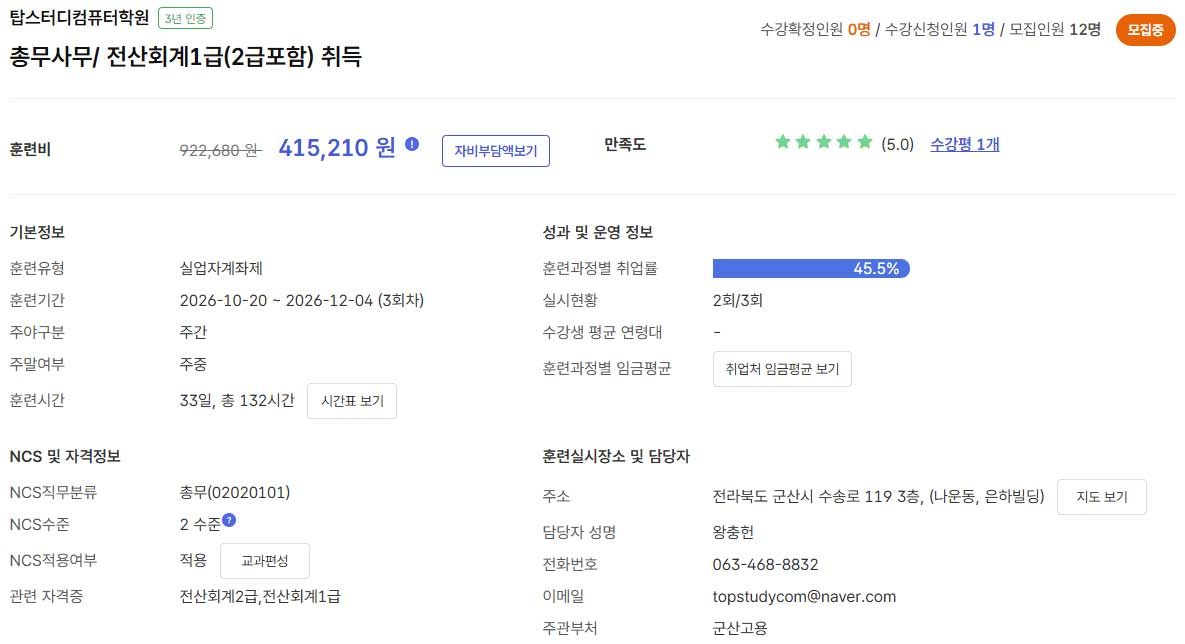Click the question mark icon next to 2 수준
The image size is (1185, 644).
pos(229,519)
